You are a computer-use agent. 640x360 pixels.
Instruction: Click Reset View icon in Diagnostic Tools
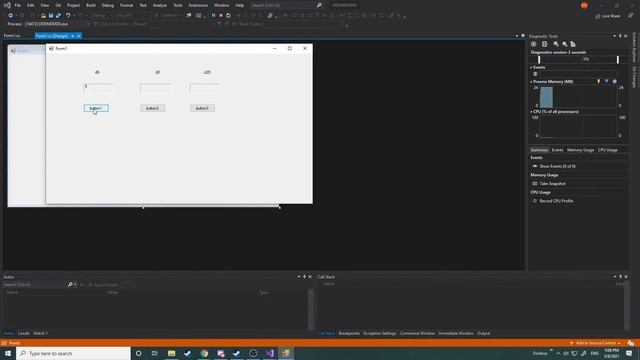(x=573, y=44)
